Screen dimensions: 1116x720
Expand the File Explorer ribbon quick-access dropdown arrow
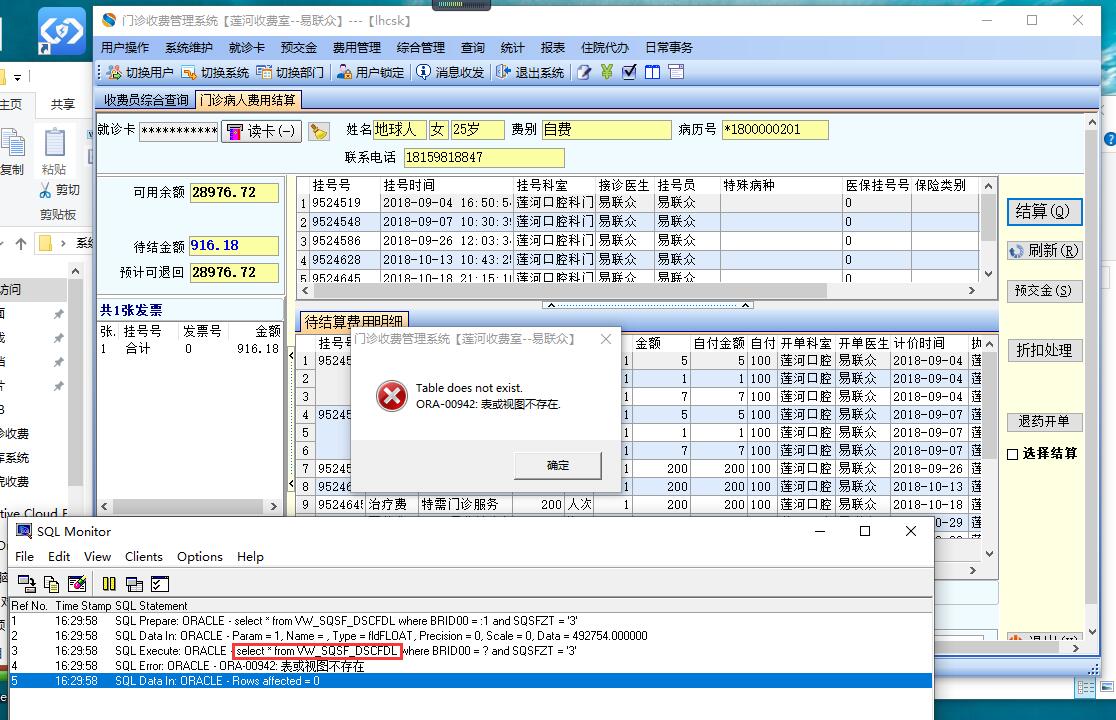point(17,78)
